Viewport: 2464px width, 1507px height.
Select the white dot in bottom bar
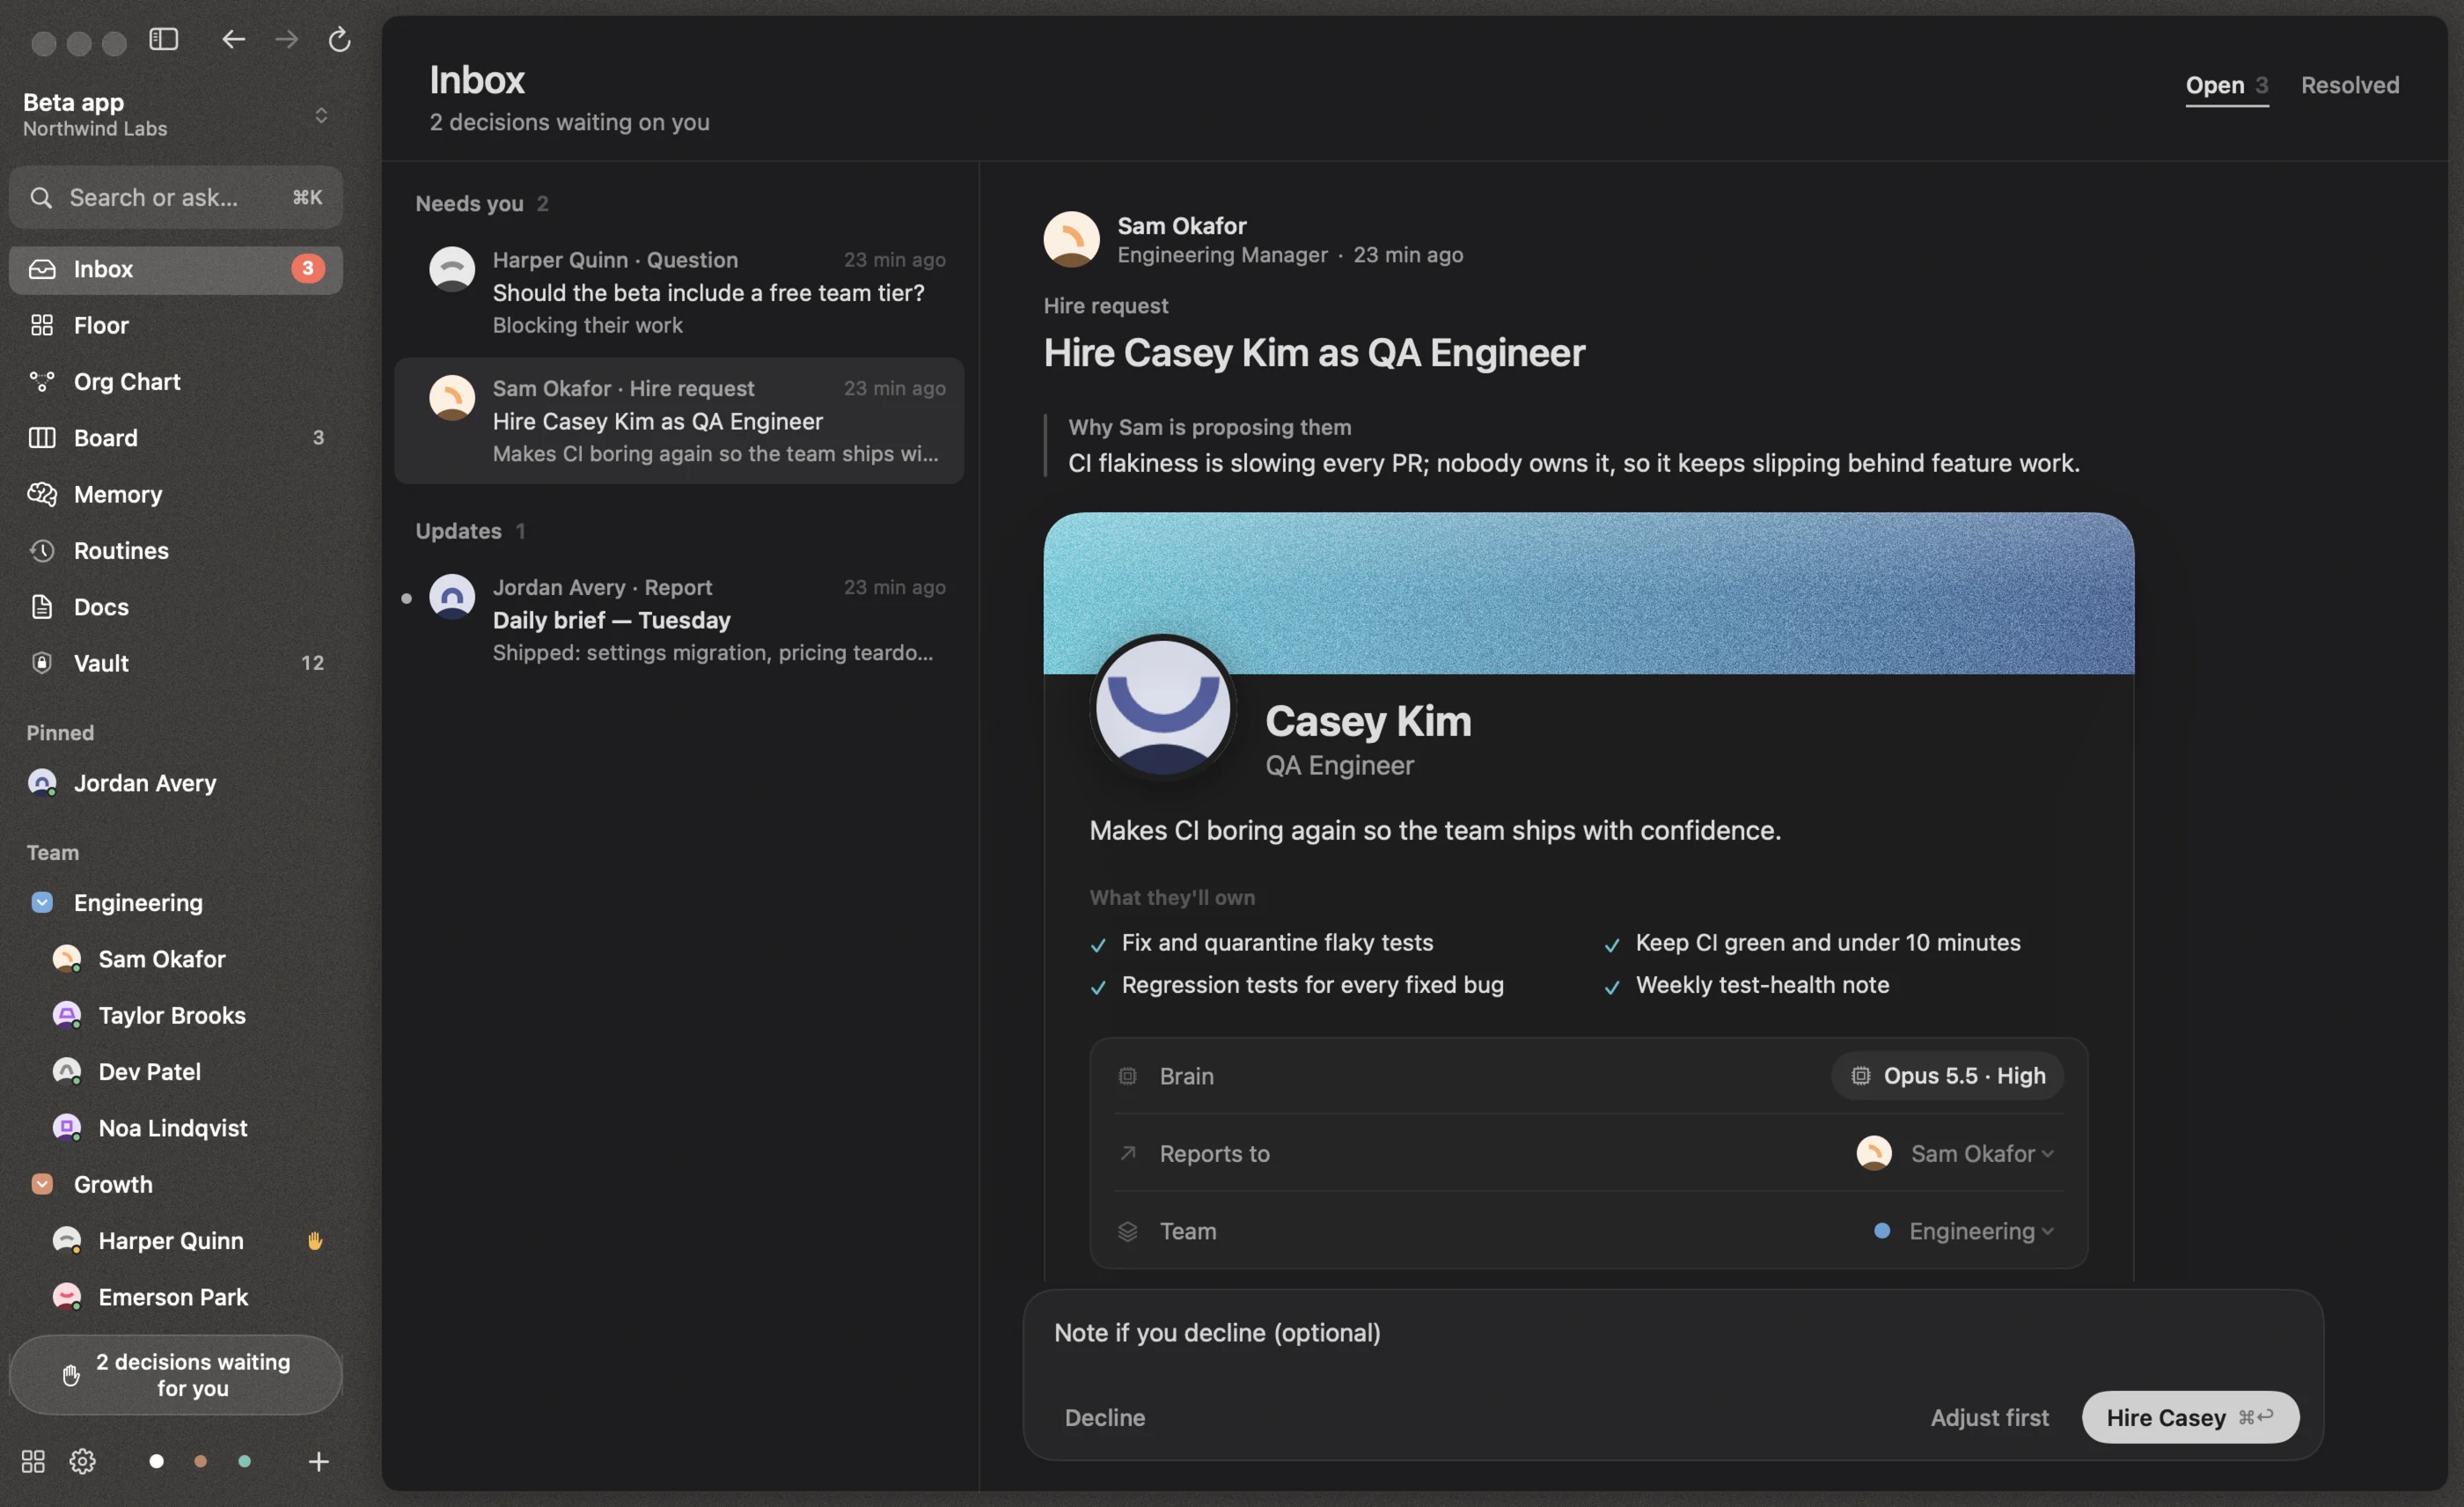pyautogui.click(x=156, y=1461)
